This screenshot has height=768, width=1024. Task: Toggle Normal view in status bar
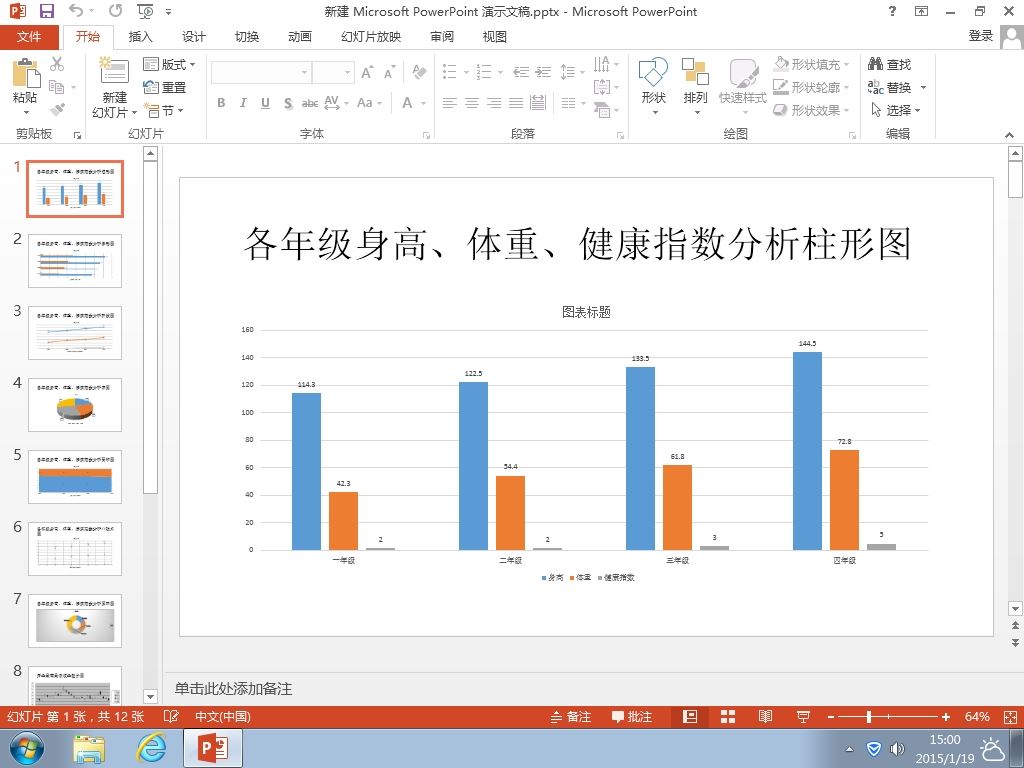690,717
